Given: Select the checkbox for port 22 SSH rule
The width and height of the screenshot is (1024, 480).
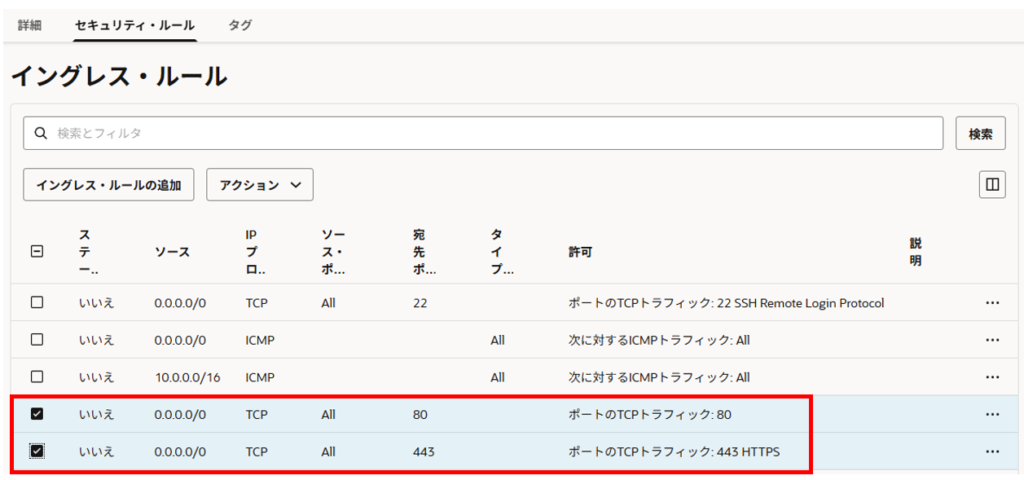Looking at the screenshot, I should point(37,303).
